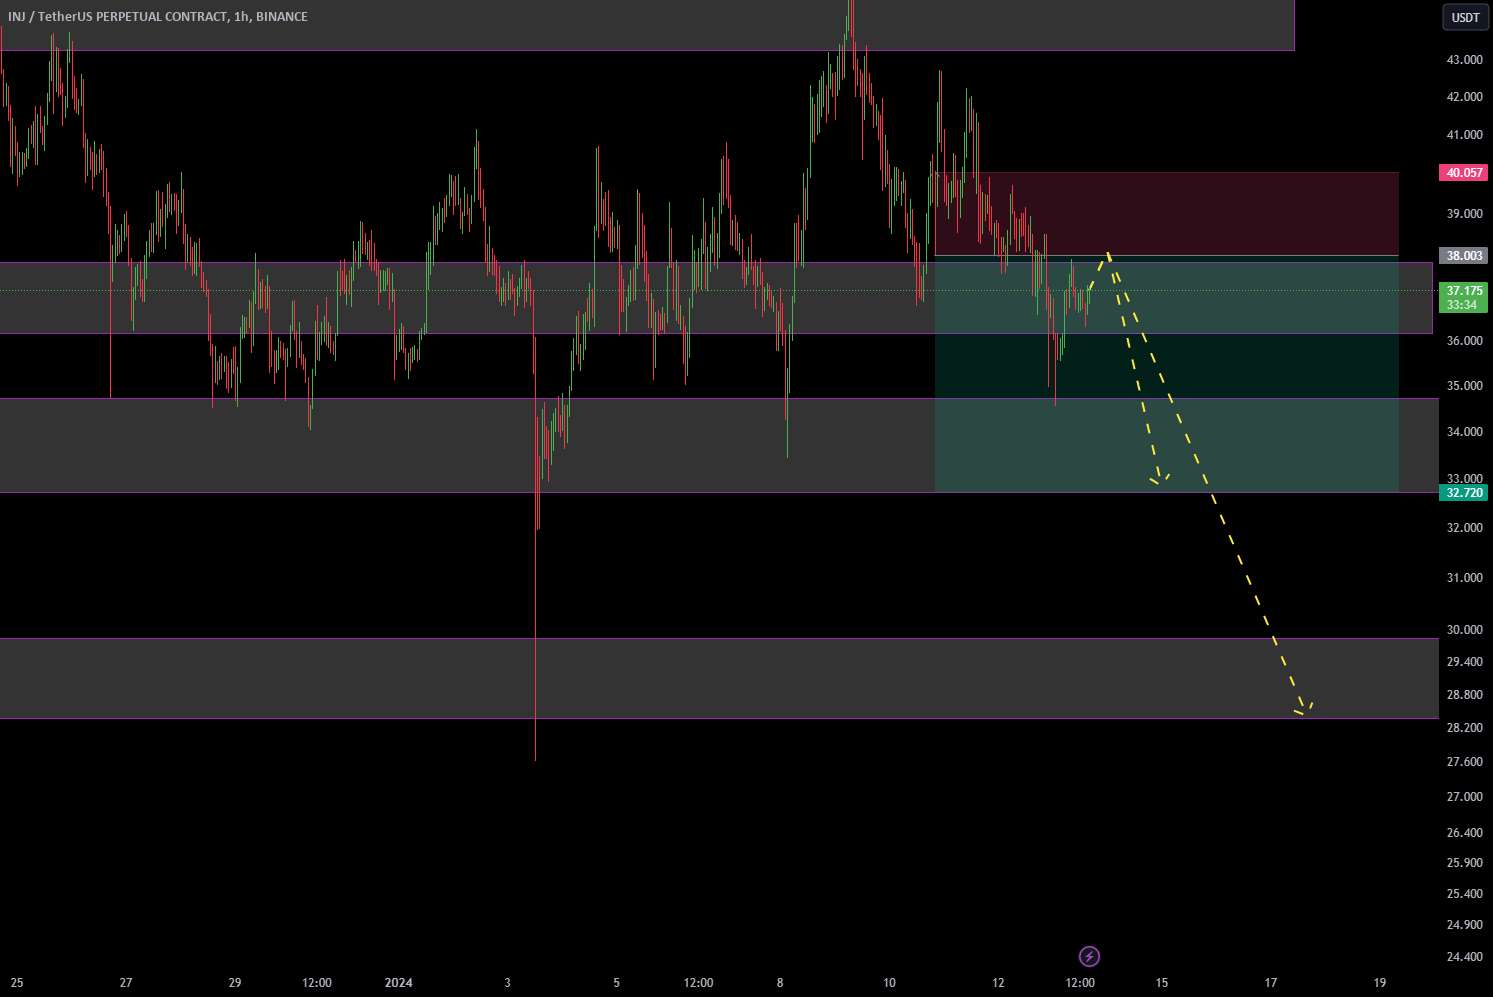1493x997 pixels.
Task: Click the 31.000 price axis label
Action: [x=1464, y=578]
